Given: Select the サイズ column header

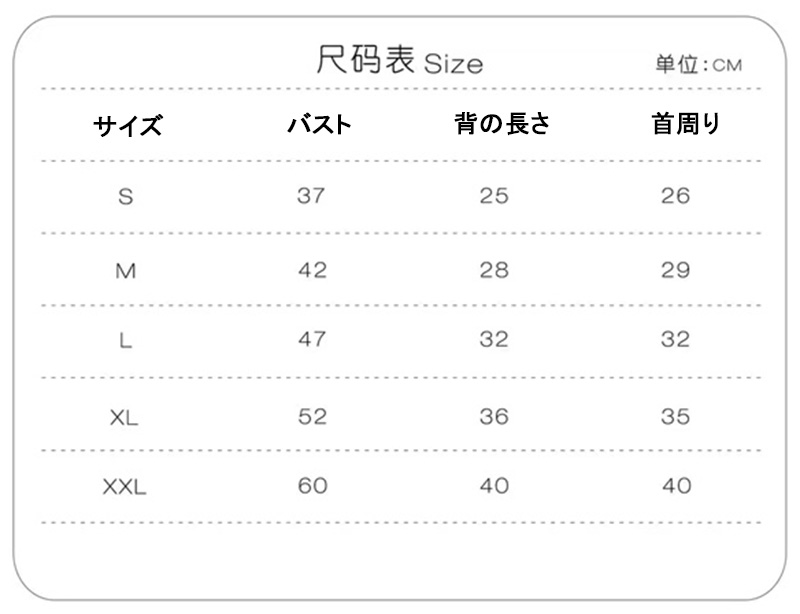Looking at the screenshot, I should tap(128, 125).
